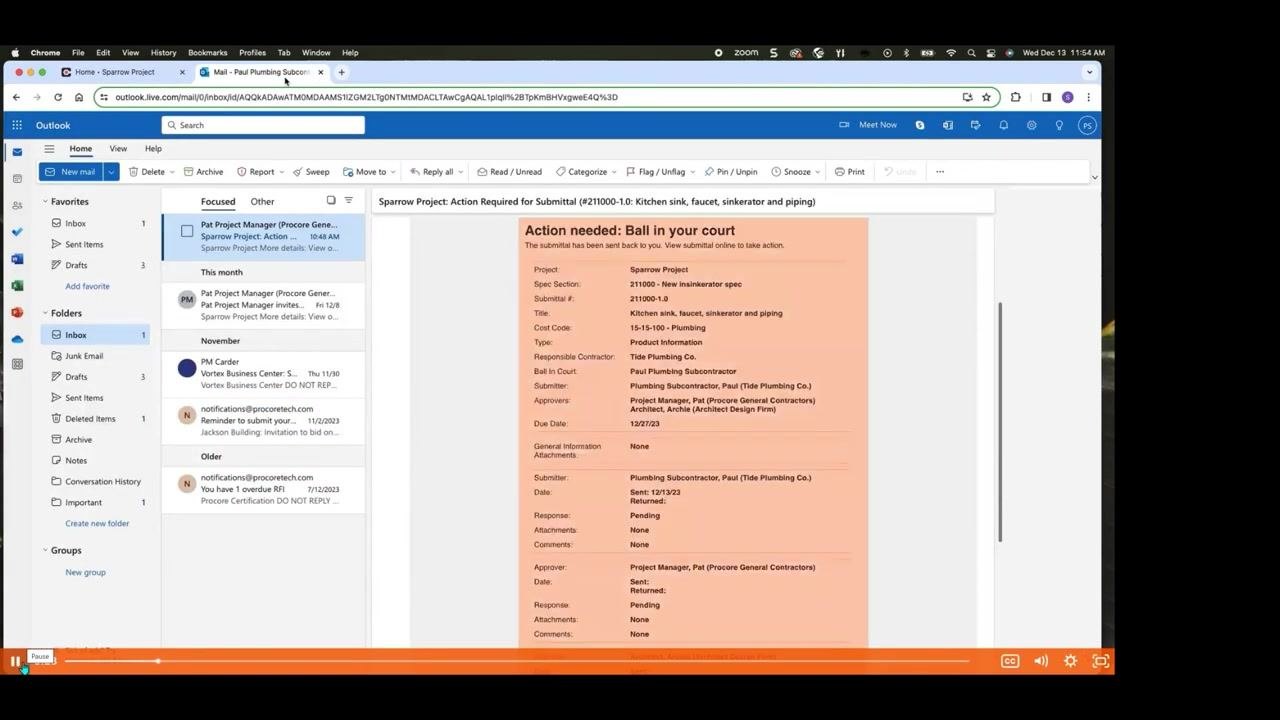The height and width of the screenshot is (720, 1280).
Task: Click the Create new folder link
Action: [97, 523]
